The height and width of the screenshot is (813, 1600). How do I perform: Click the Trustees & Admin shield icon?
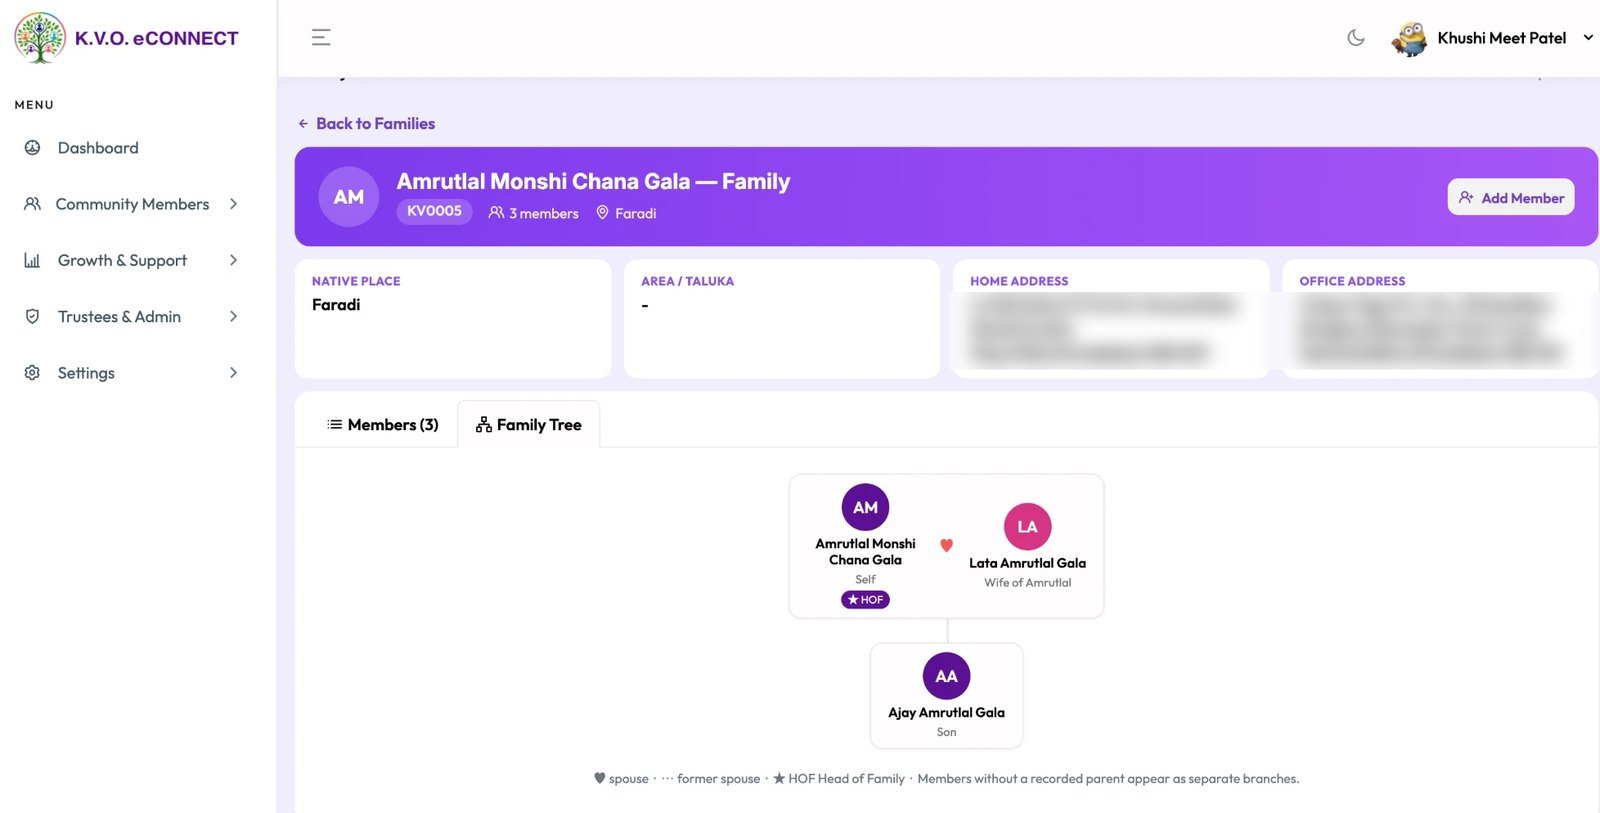click(32, 316)
